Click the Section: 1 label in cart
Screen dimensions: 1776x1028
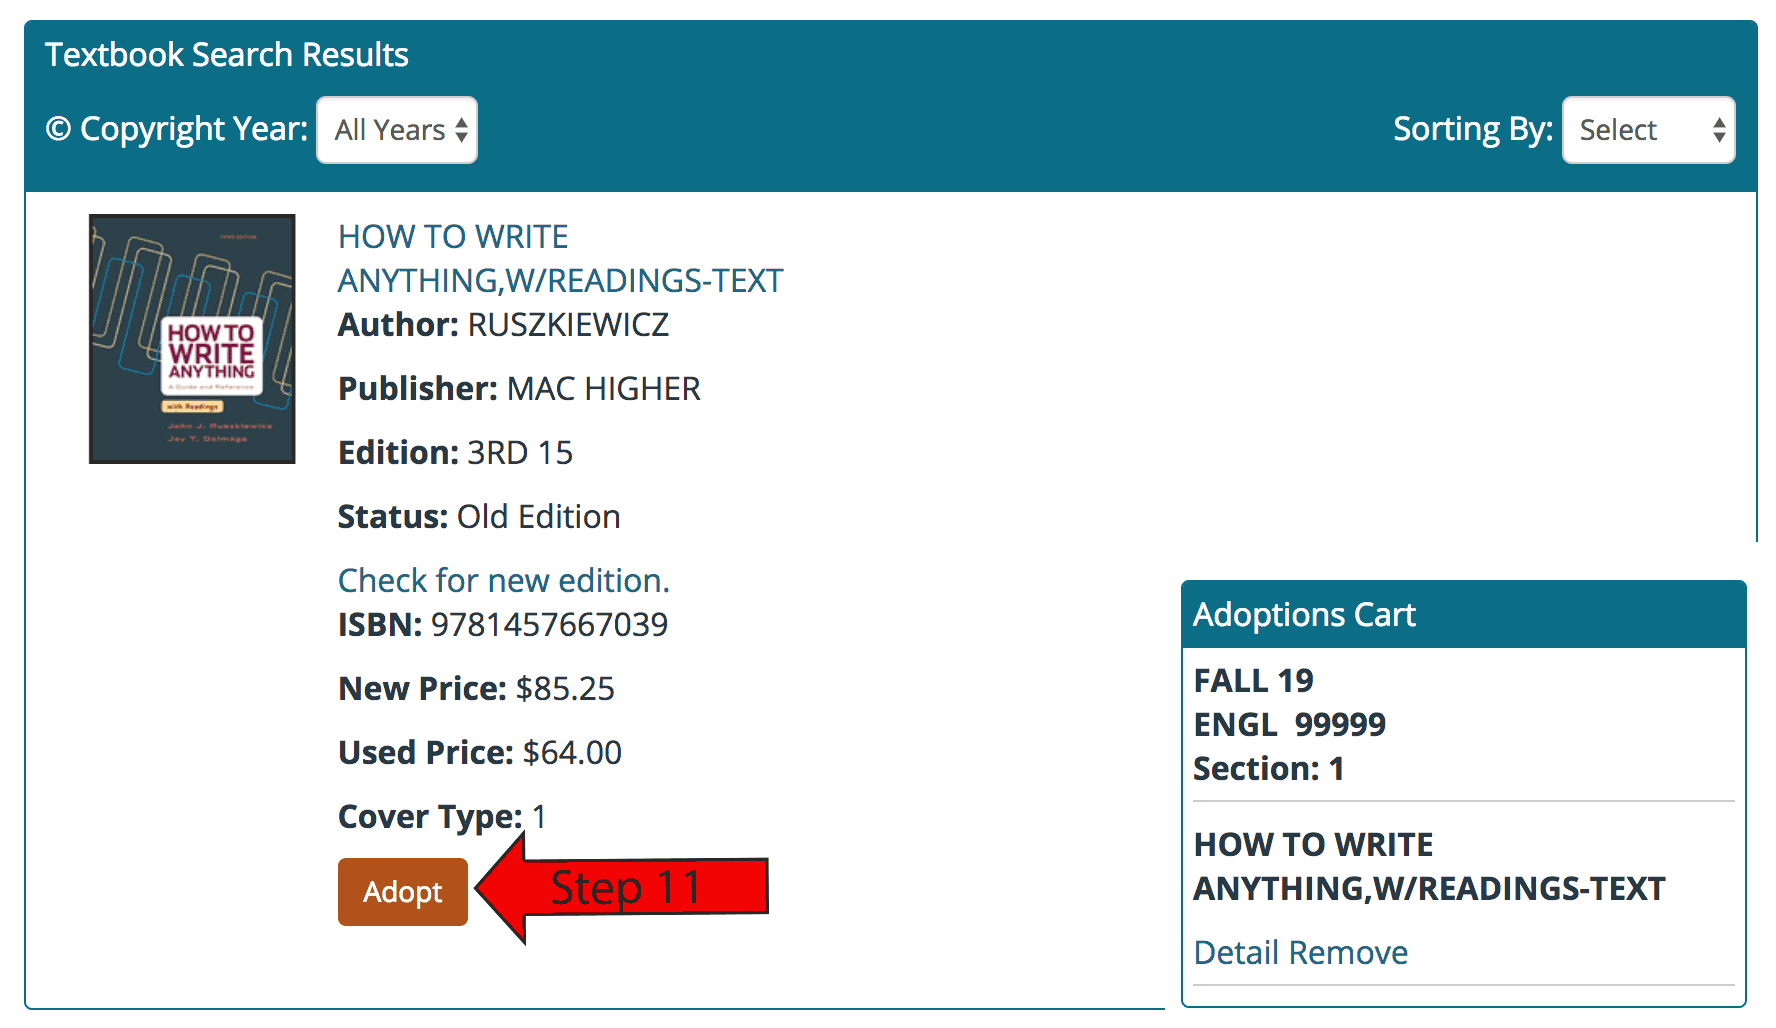(1269, 768)
